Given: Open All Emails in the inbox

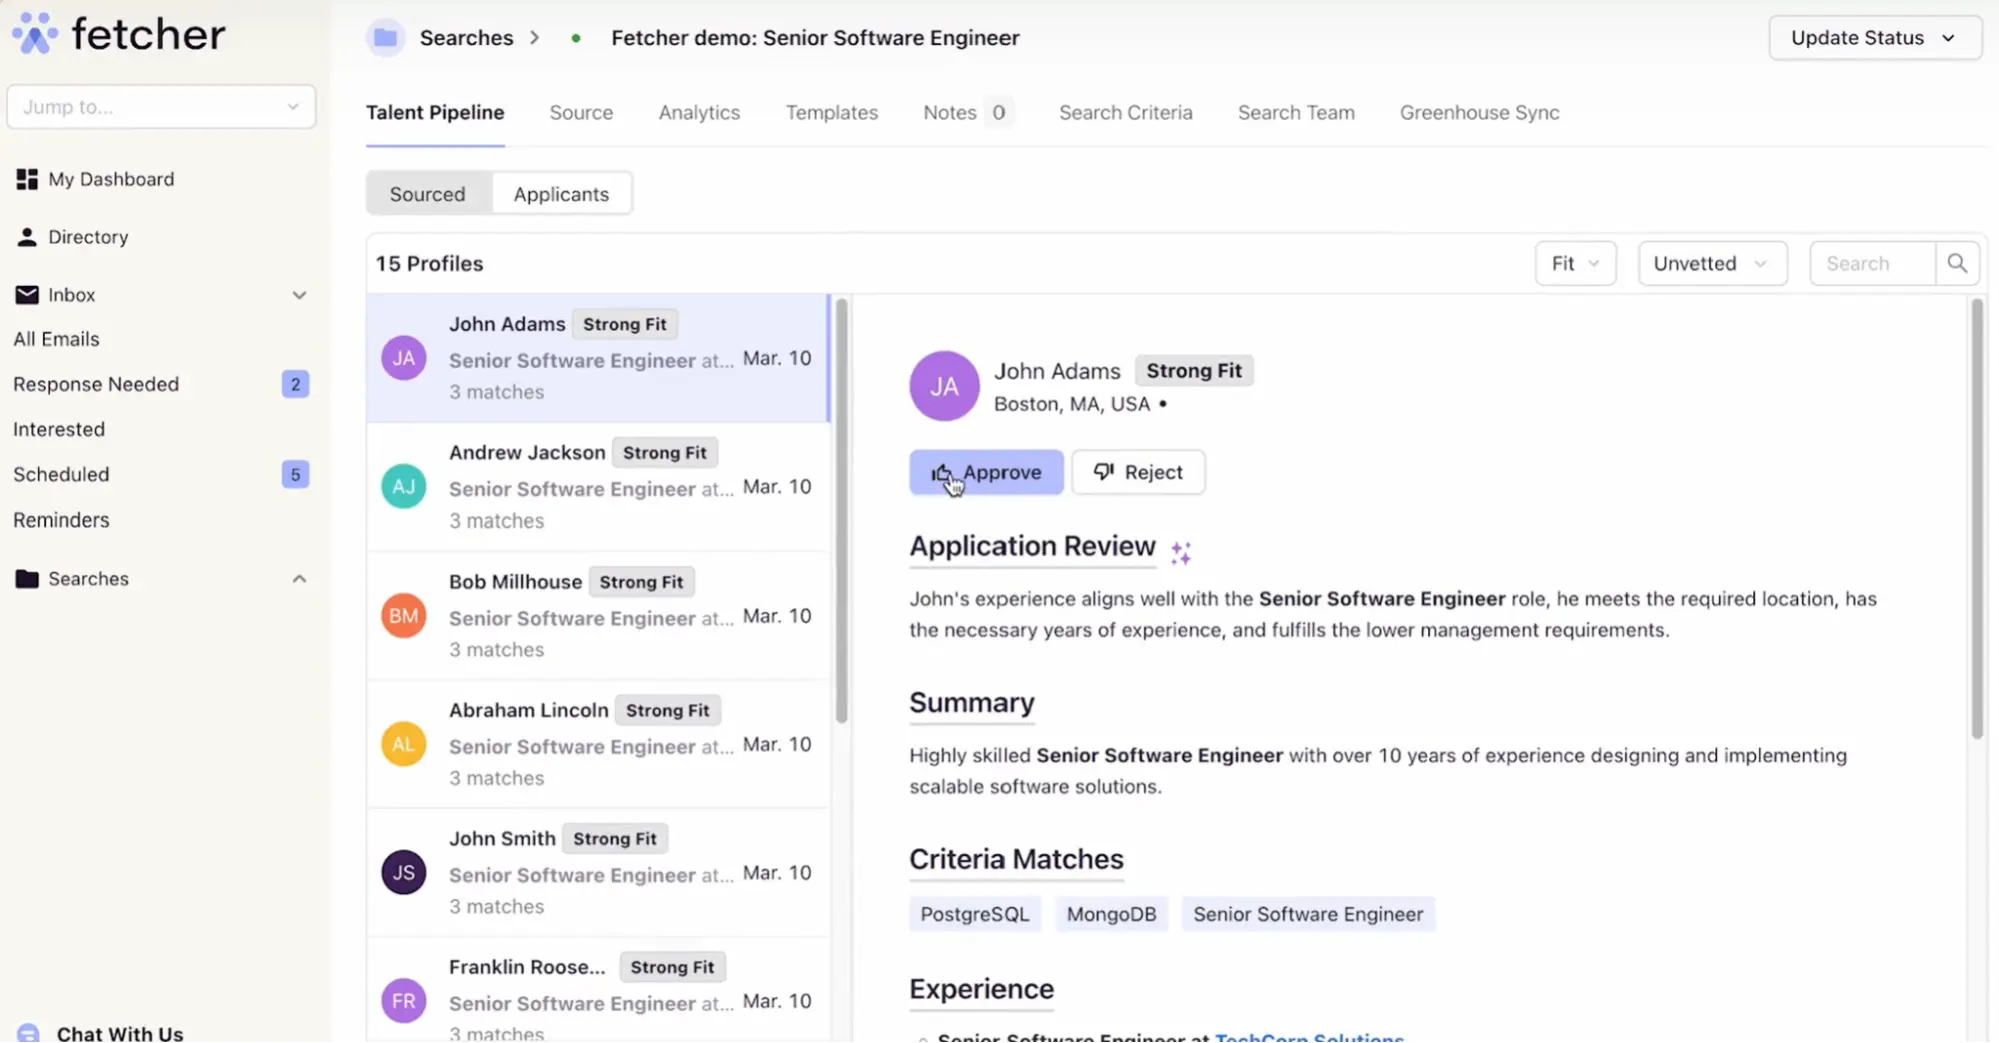Looking at the screenshot, I should pos(56,339).
